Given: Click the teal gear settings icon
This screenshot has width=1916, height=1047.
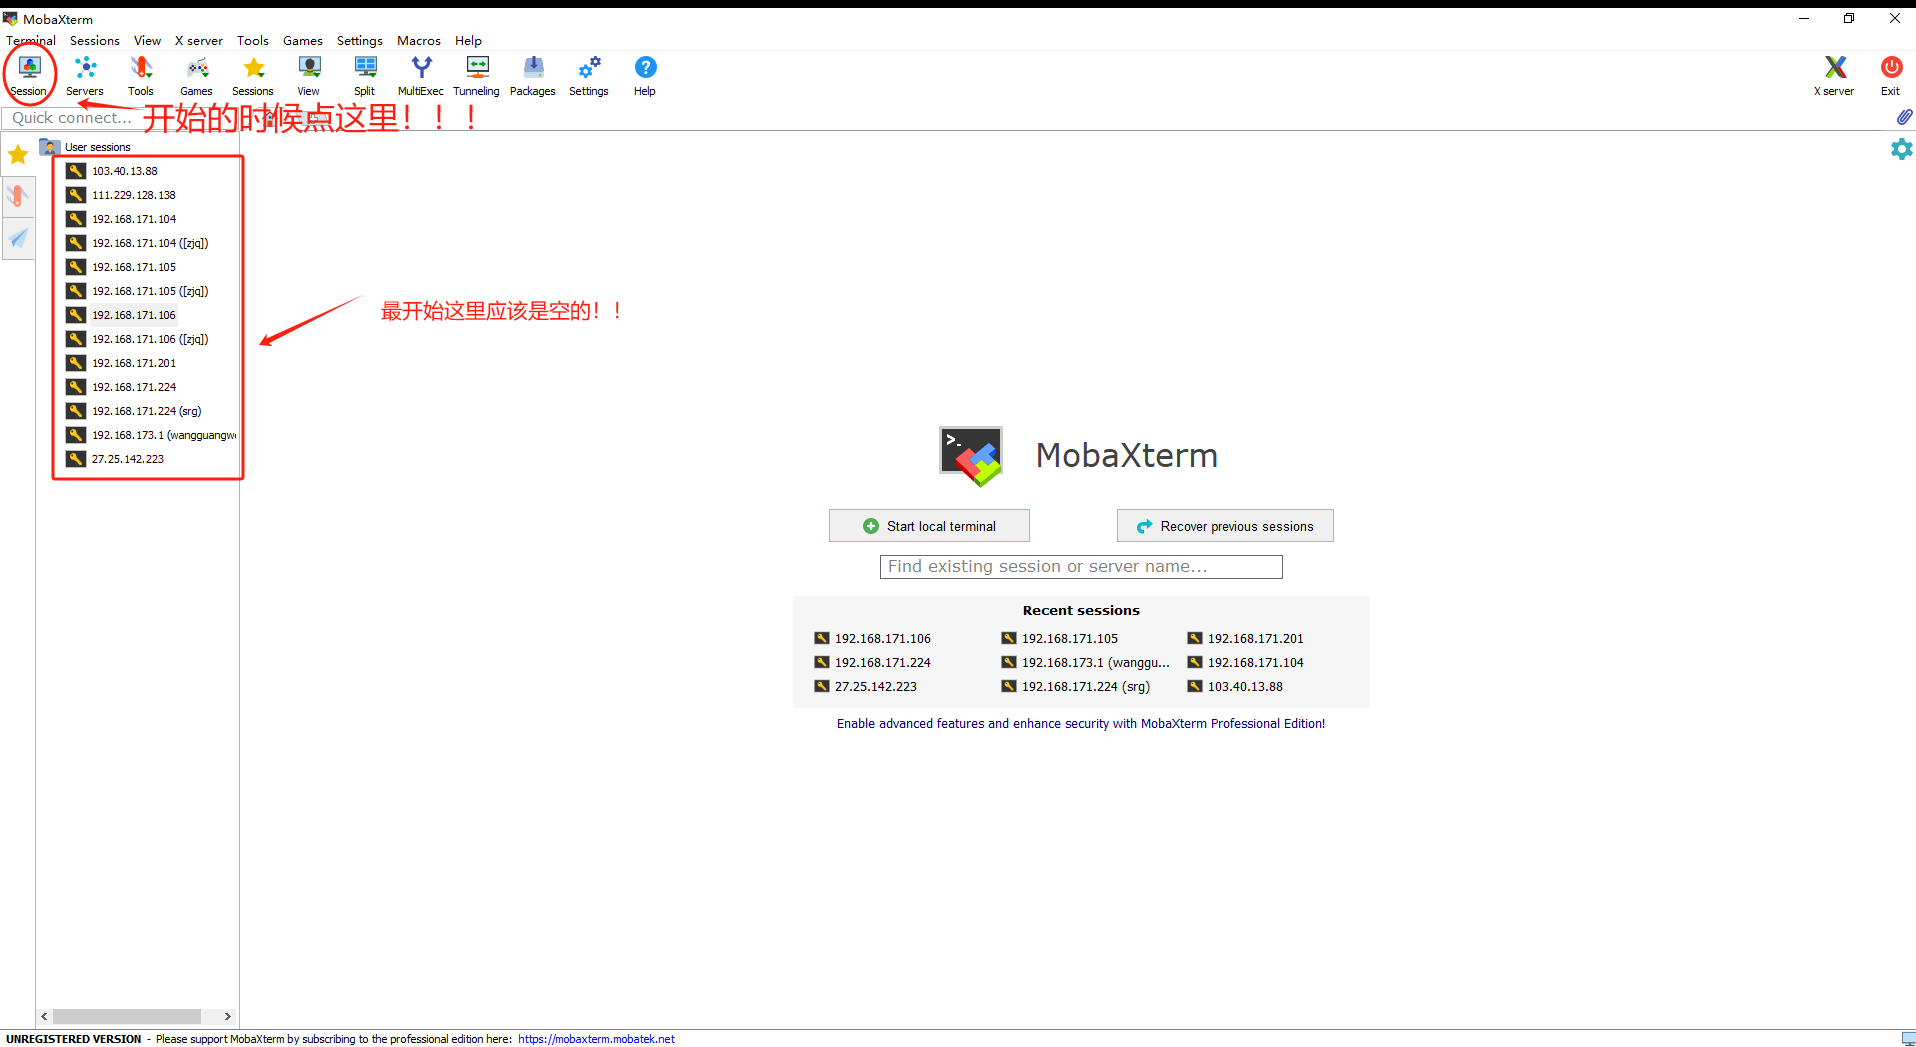Looking at the screenshot, I should click(x=1901, y=150).
